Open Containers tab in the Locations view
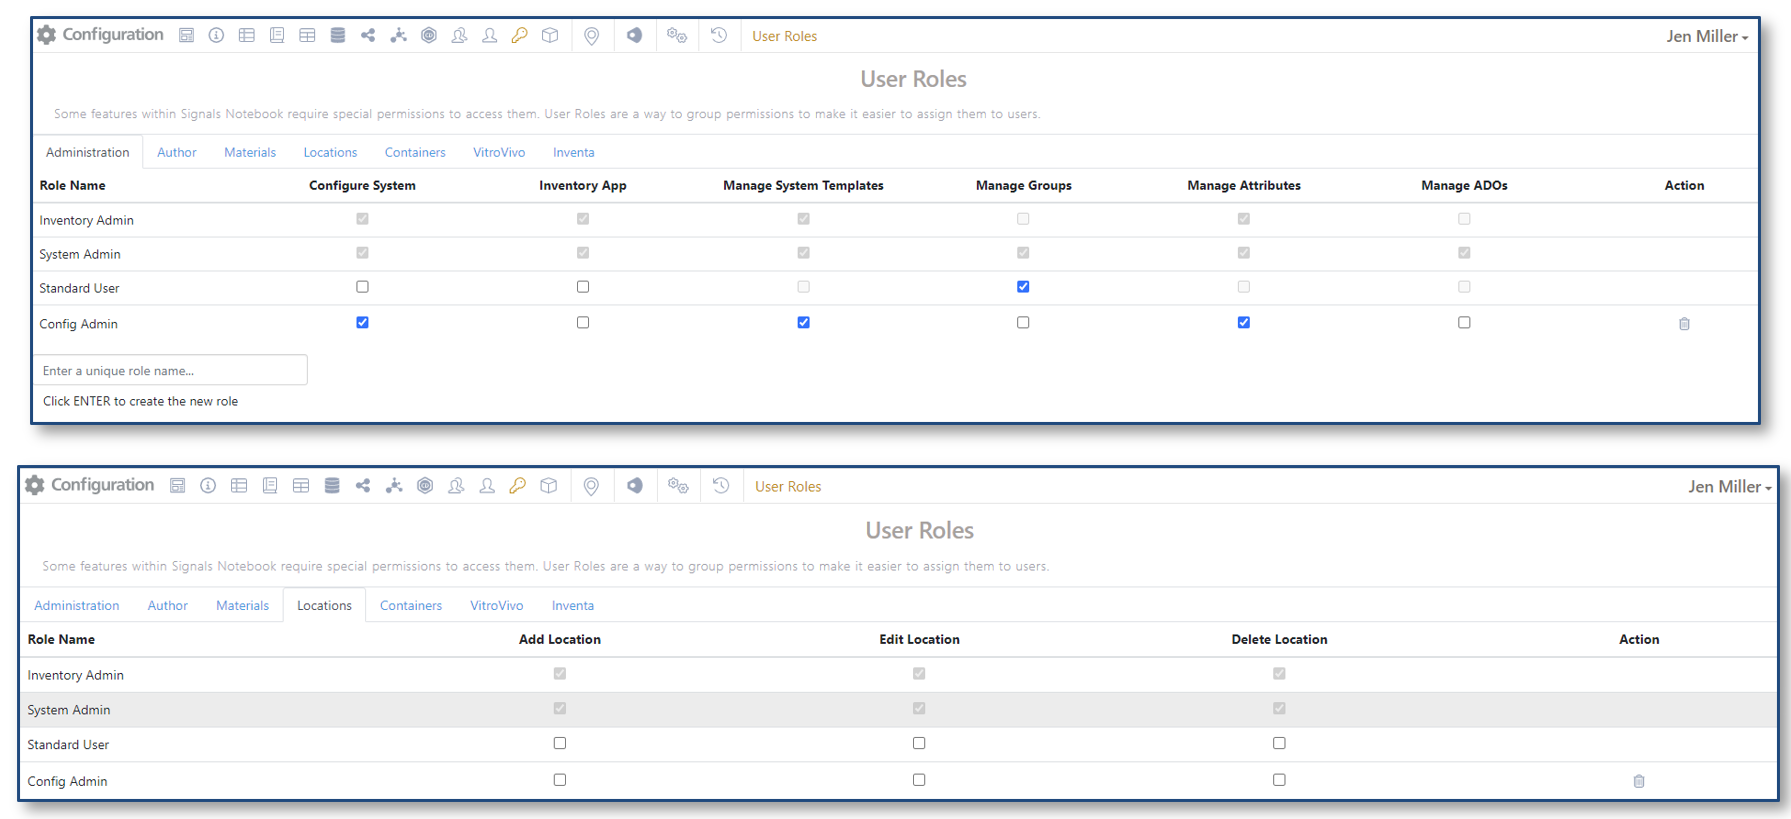The width and height of the screenshot is (1791, 819). [x=411, y=606]
